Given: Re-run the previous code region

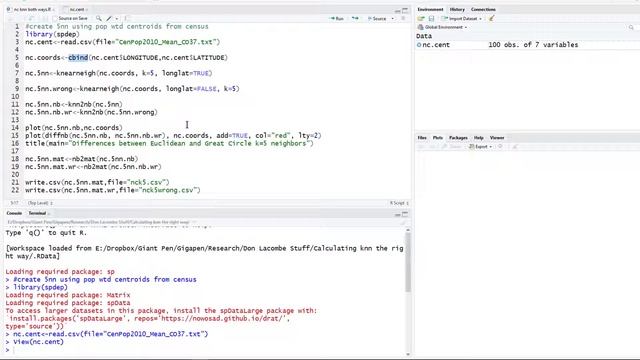Looking at the screenshot, I should coord(356,18).
